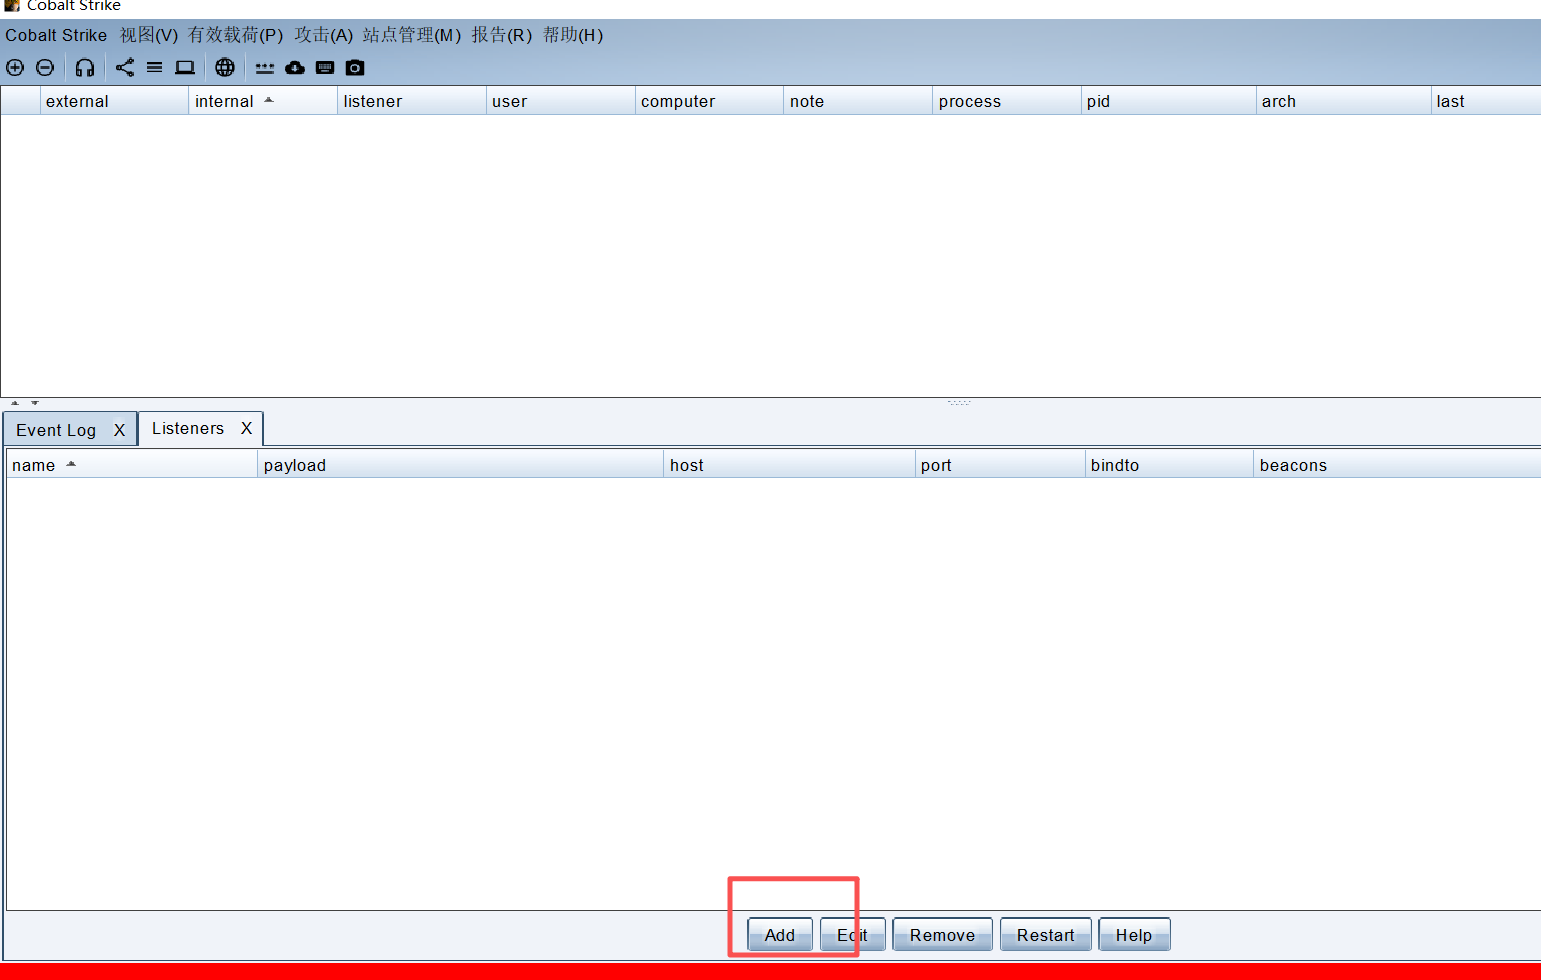Click the Restart listener button
Viewport: 1541px width, 980px height.
[x=1045, y=935]
